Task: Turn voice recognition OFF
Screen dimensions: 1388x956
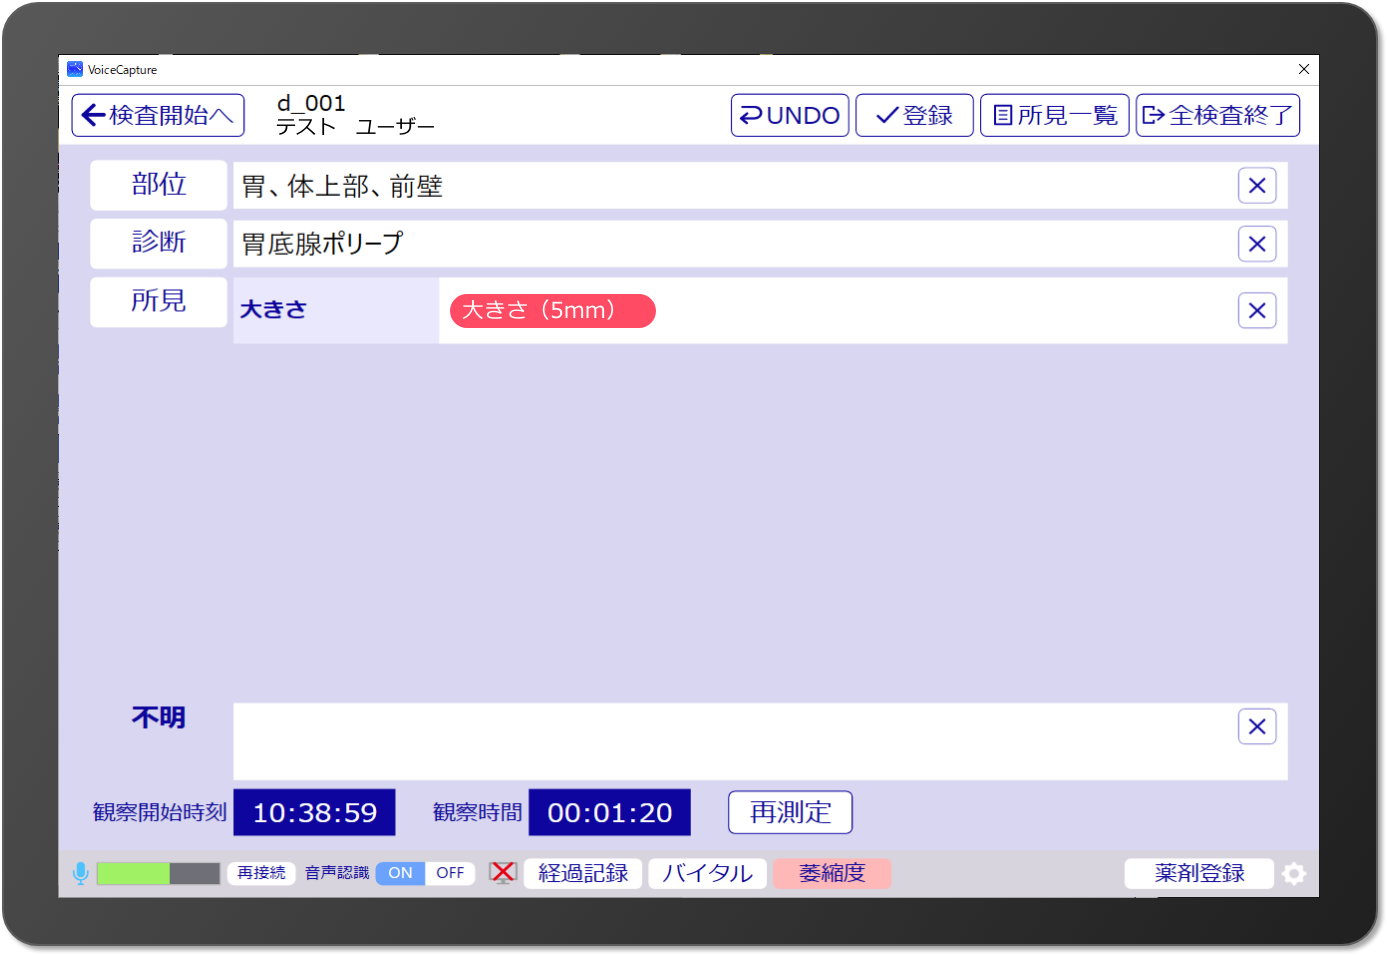Action: [450, 873]
